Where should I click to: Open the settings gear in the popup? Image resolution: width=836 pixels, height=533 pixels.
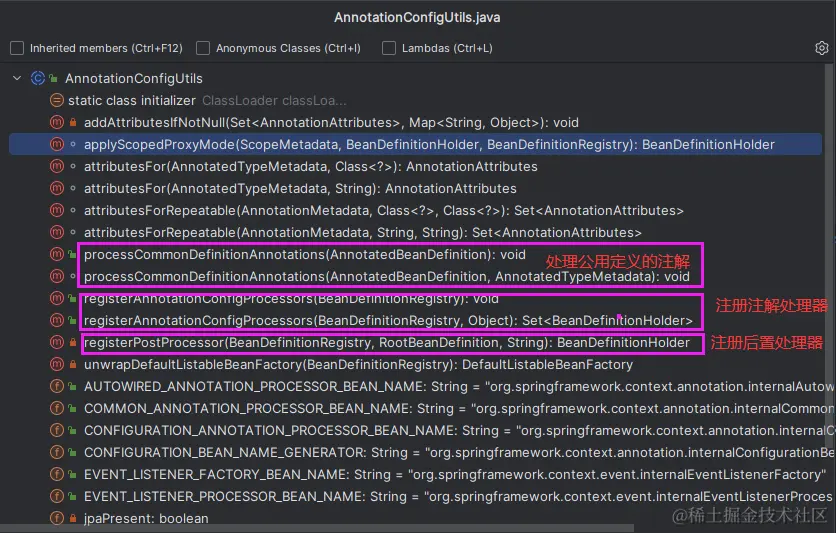tap(822, 48)
